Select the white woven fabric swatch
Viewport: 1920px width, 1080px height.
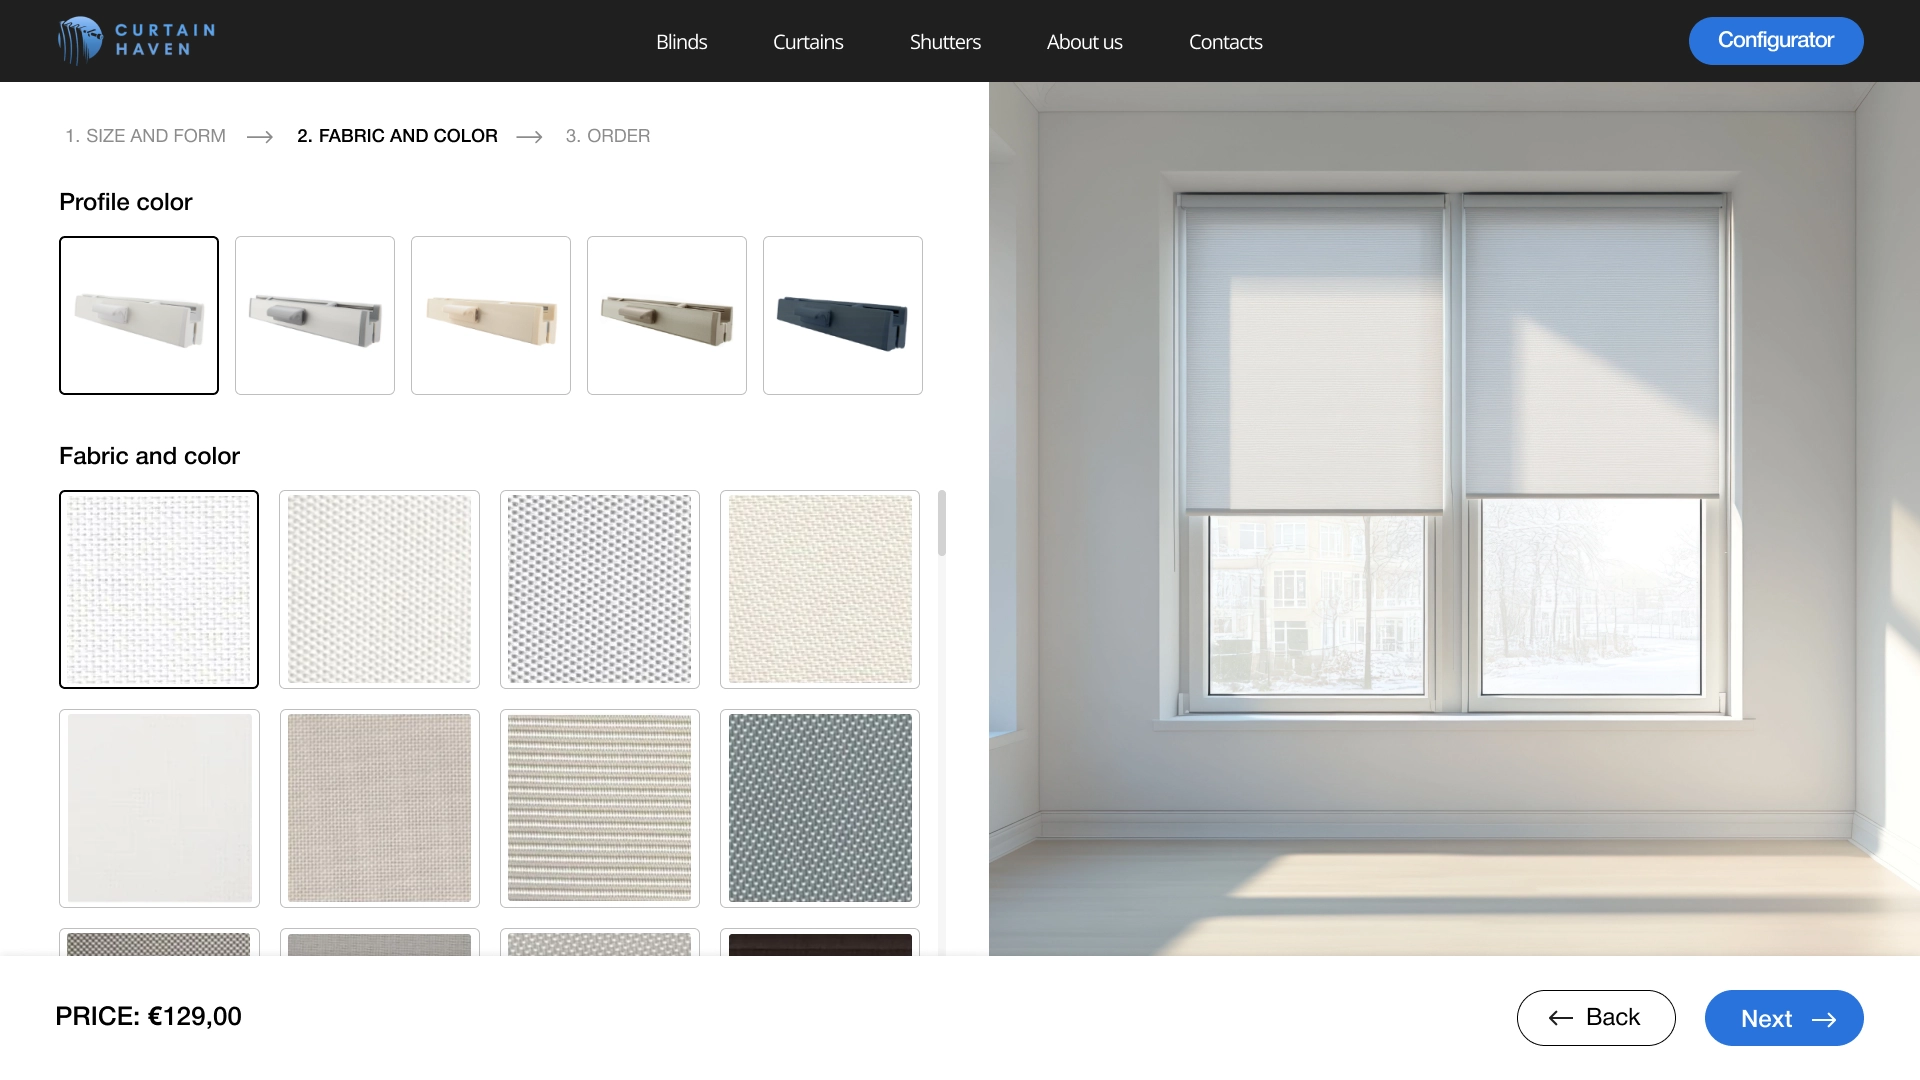pyautogui.click(x=159, y=589)
